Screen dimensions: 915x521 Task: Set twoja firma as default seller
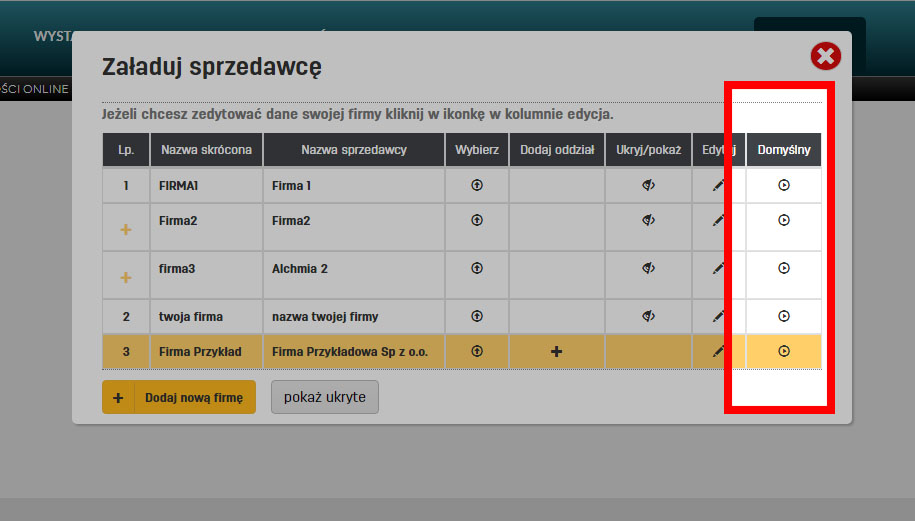(x=784, y=316)
